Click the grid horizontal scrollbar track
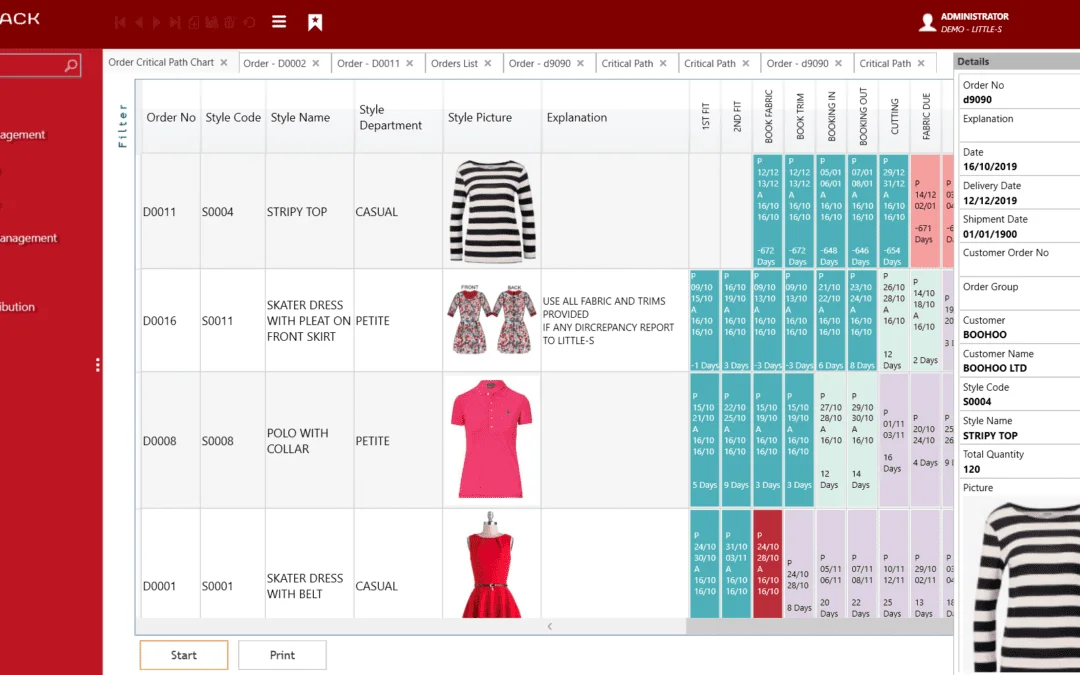Viewport: 1080px width, 675px height. [820, 626]
